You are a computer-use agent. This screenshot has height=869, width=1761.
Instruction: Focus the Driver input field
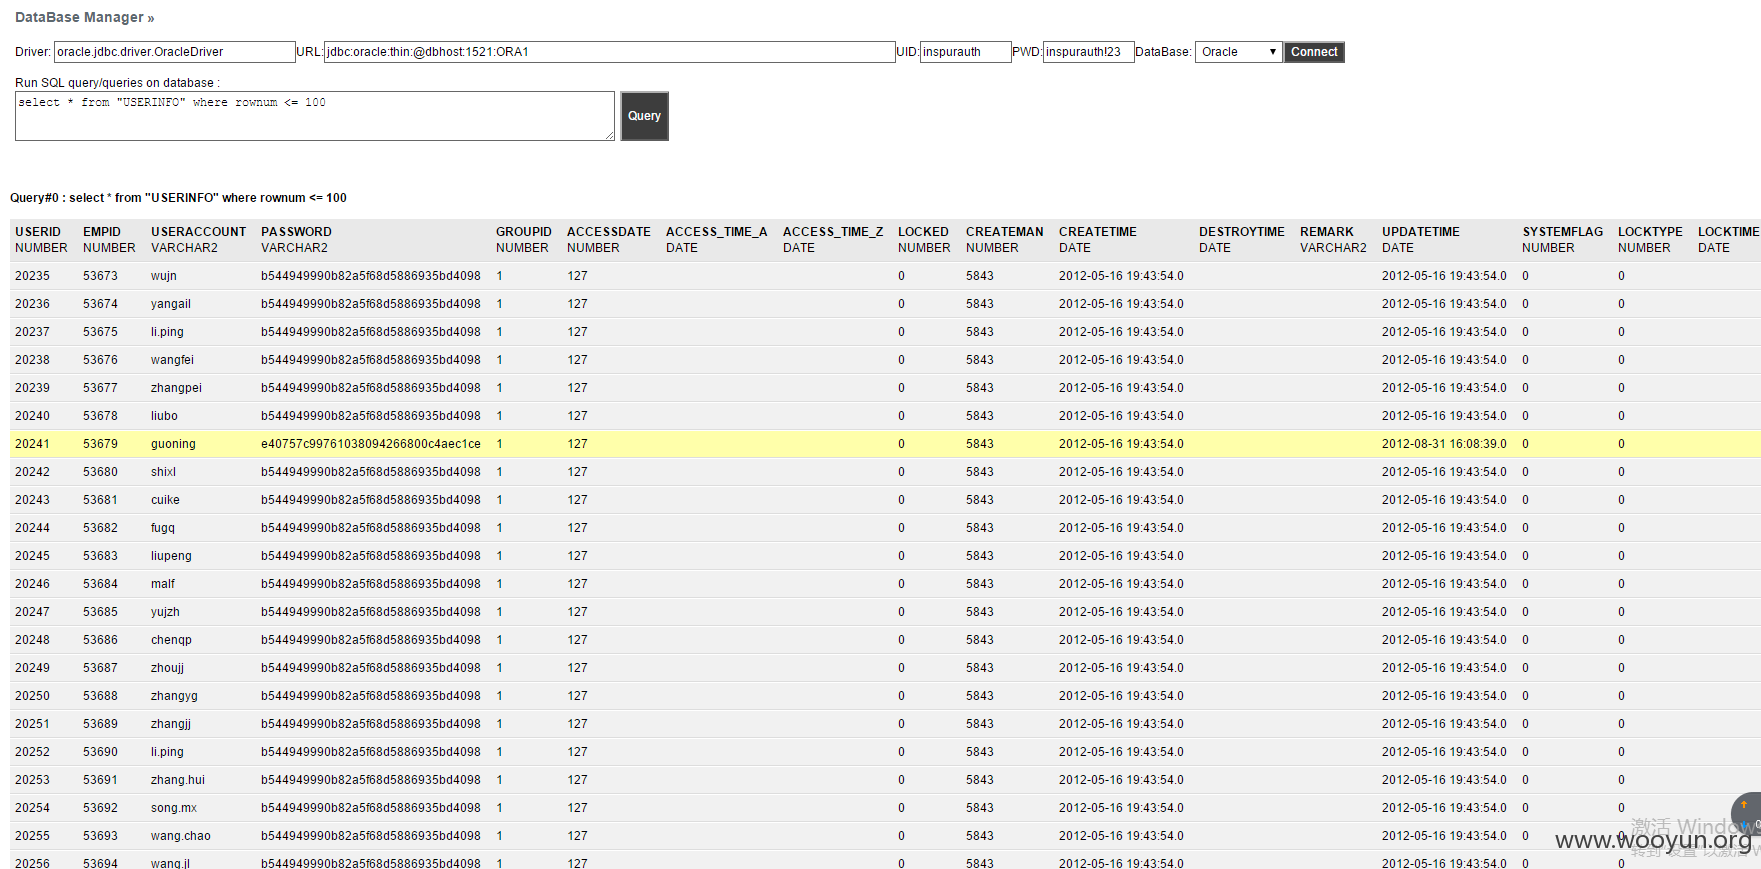tap(174, 52)
